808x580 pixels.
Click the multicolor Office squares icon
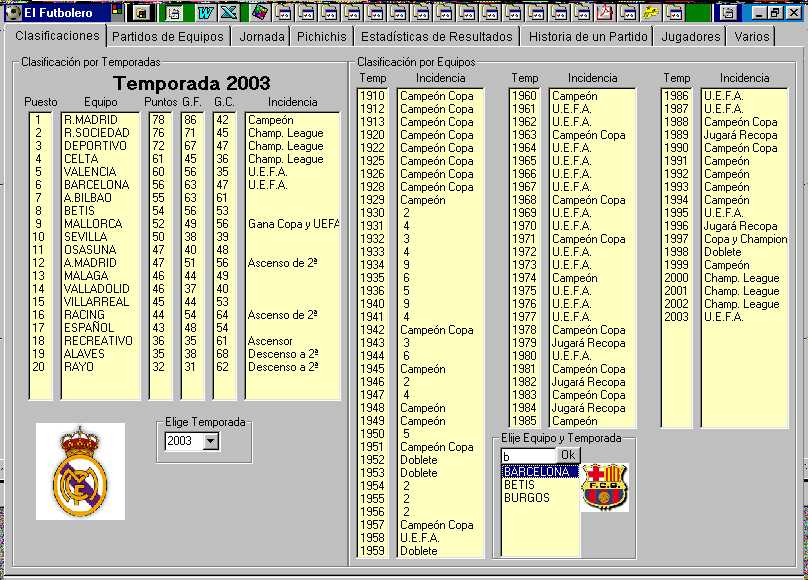(x=117, y=9)
